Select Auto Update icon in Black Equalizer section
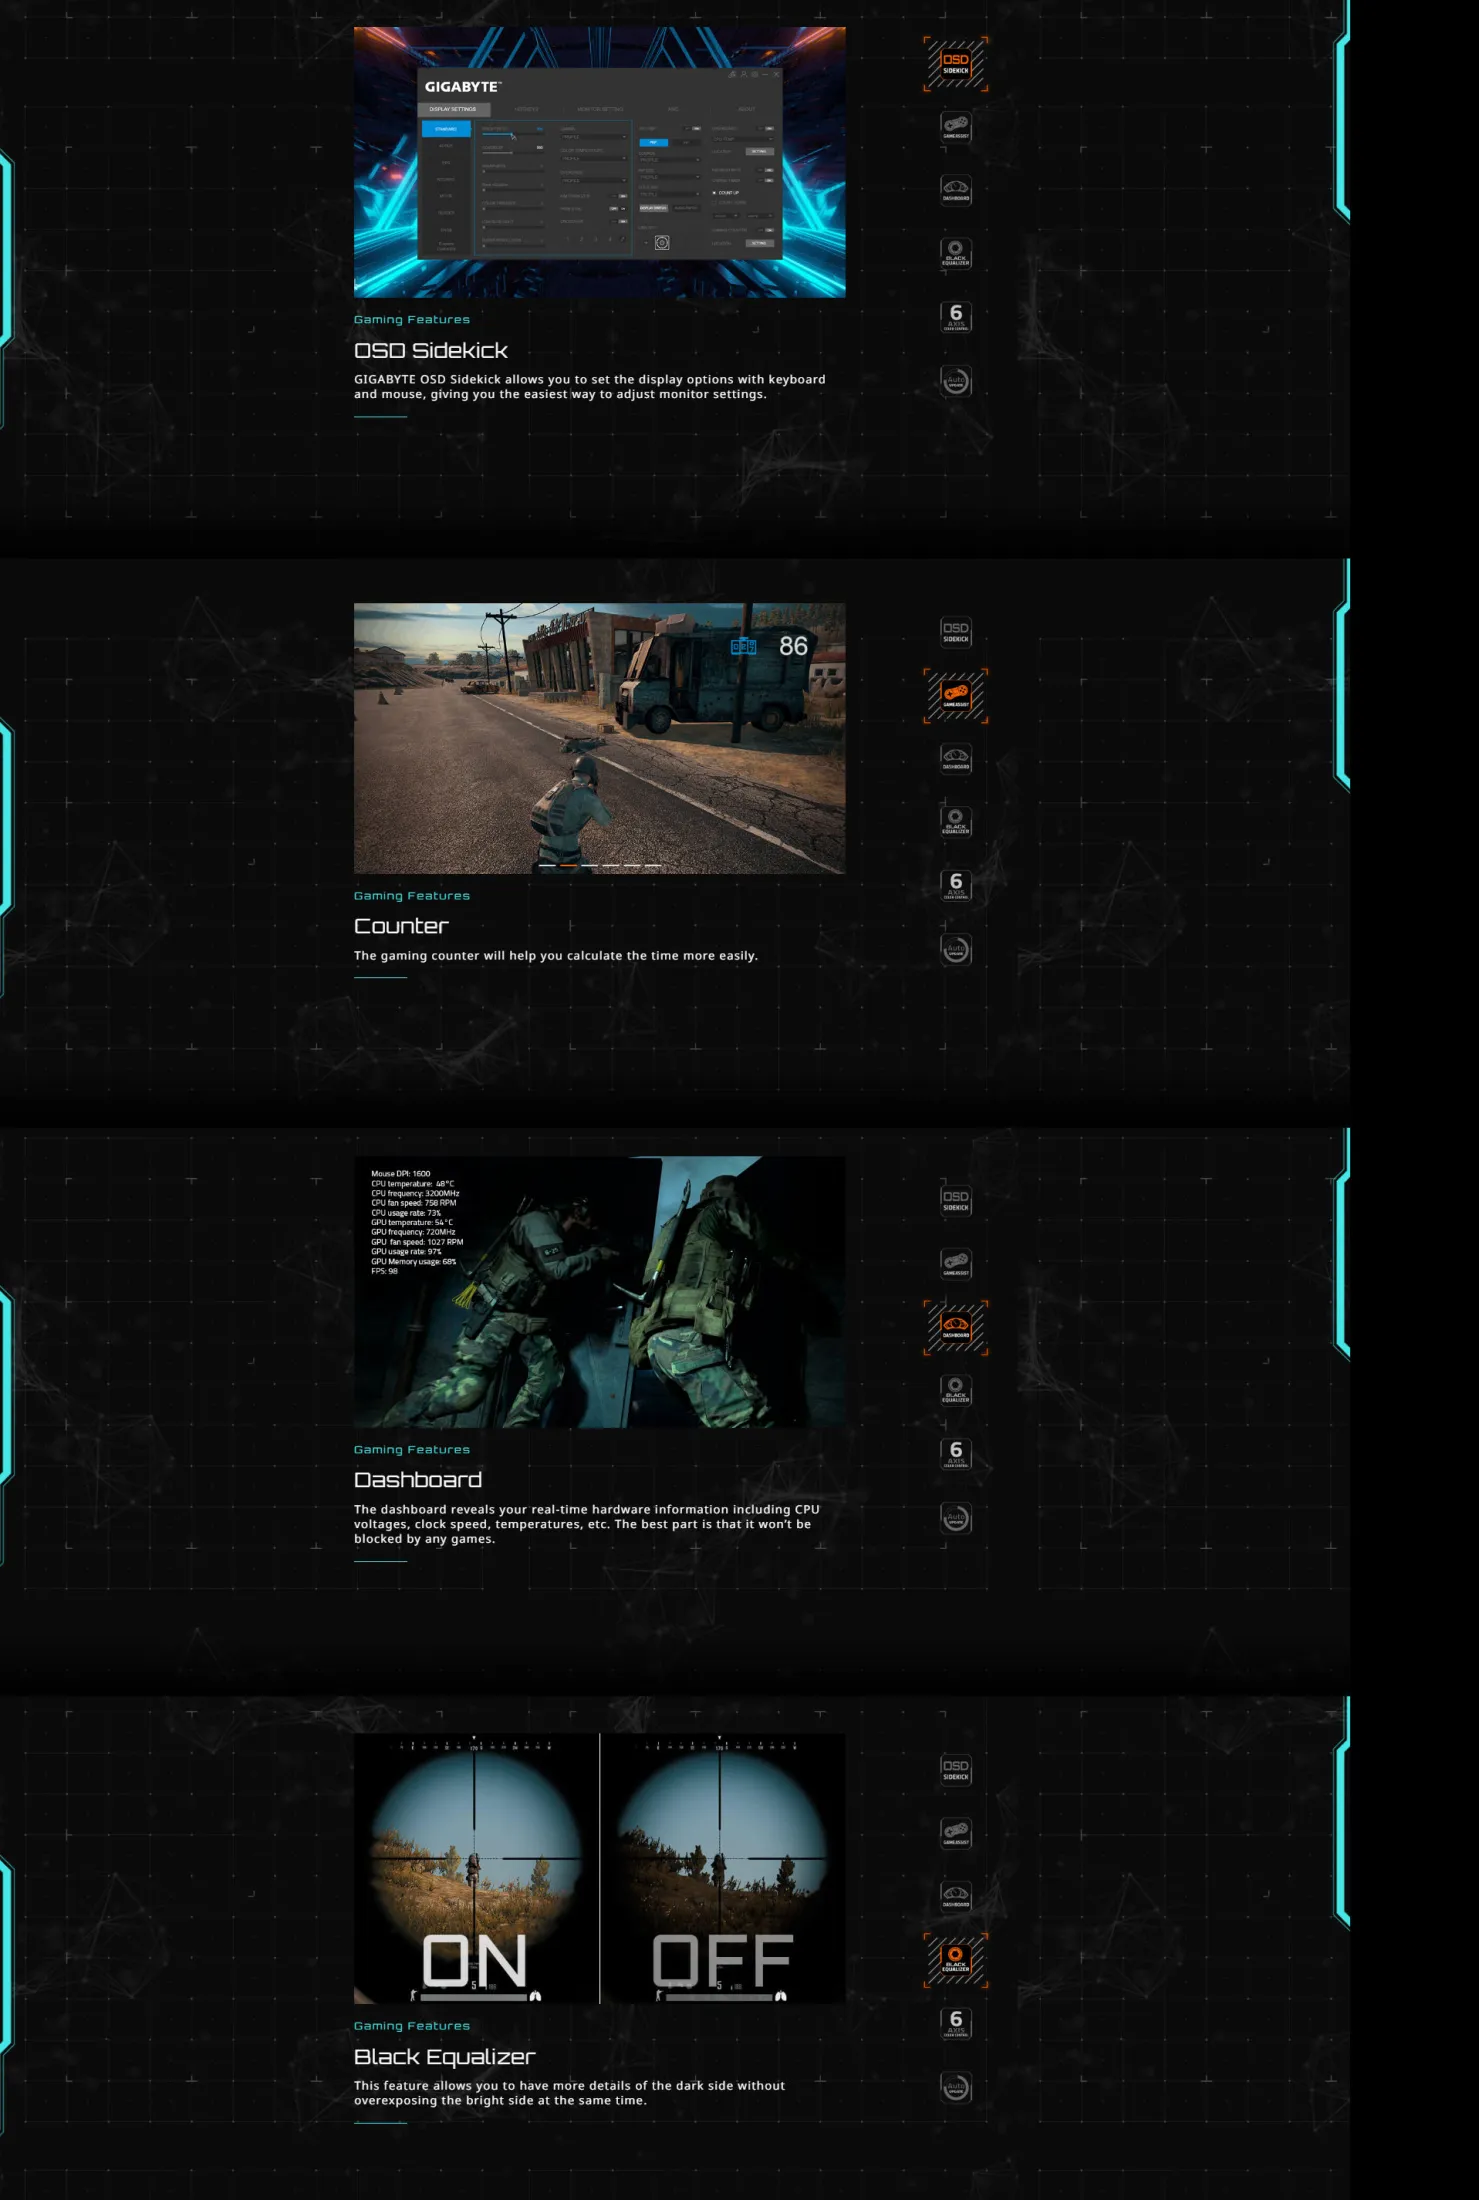 955,2087
